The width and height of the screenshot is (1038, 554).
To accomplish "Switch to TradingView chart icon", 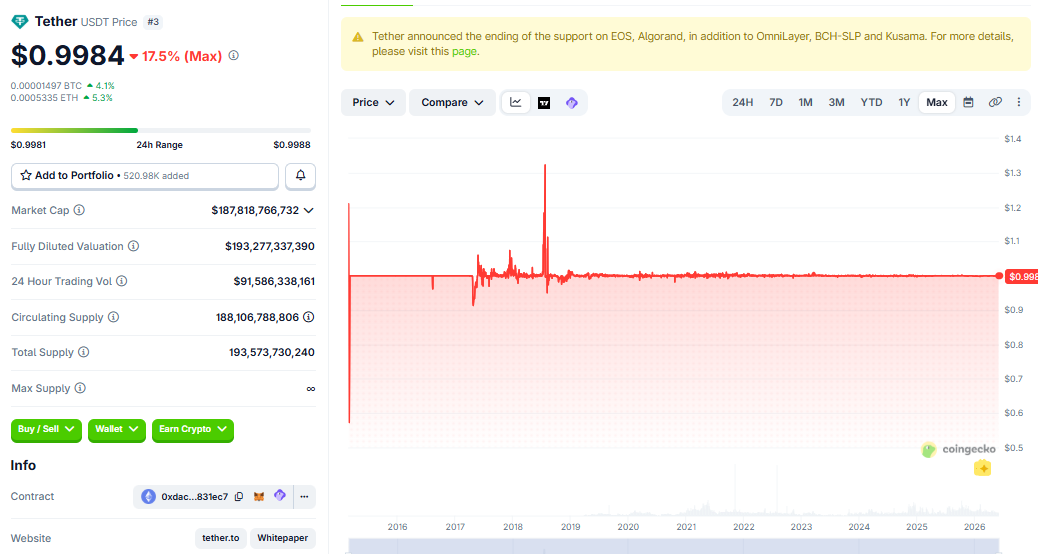I will pyautogui.click(x=543, y=103).
